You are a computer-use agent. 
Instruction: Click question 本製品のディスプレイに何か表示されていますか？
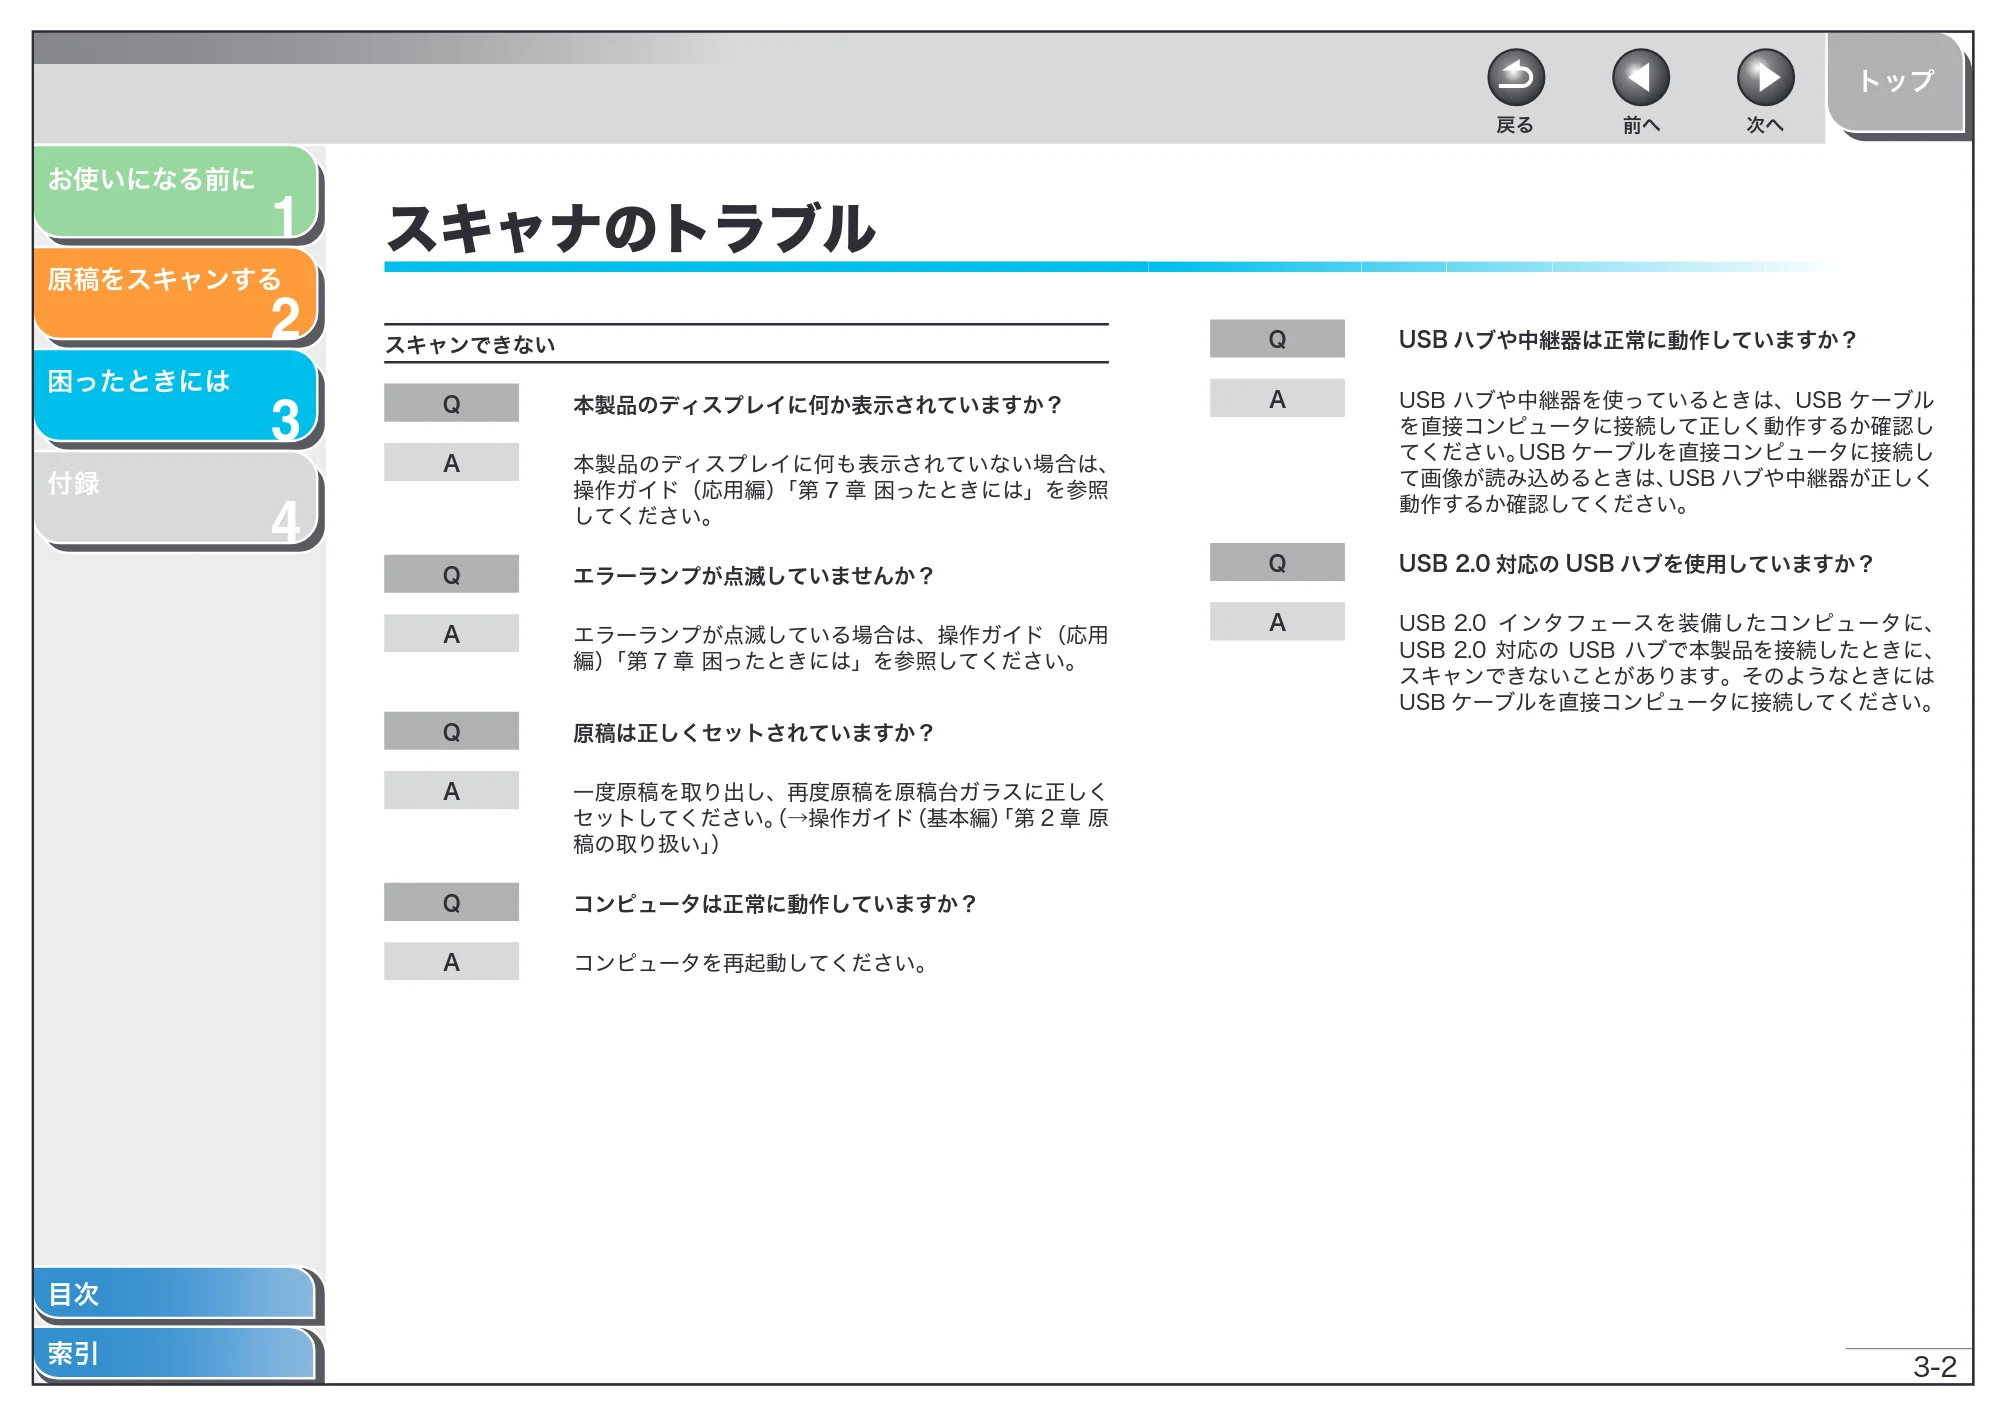tap(817, 405)
